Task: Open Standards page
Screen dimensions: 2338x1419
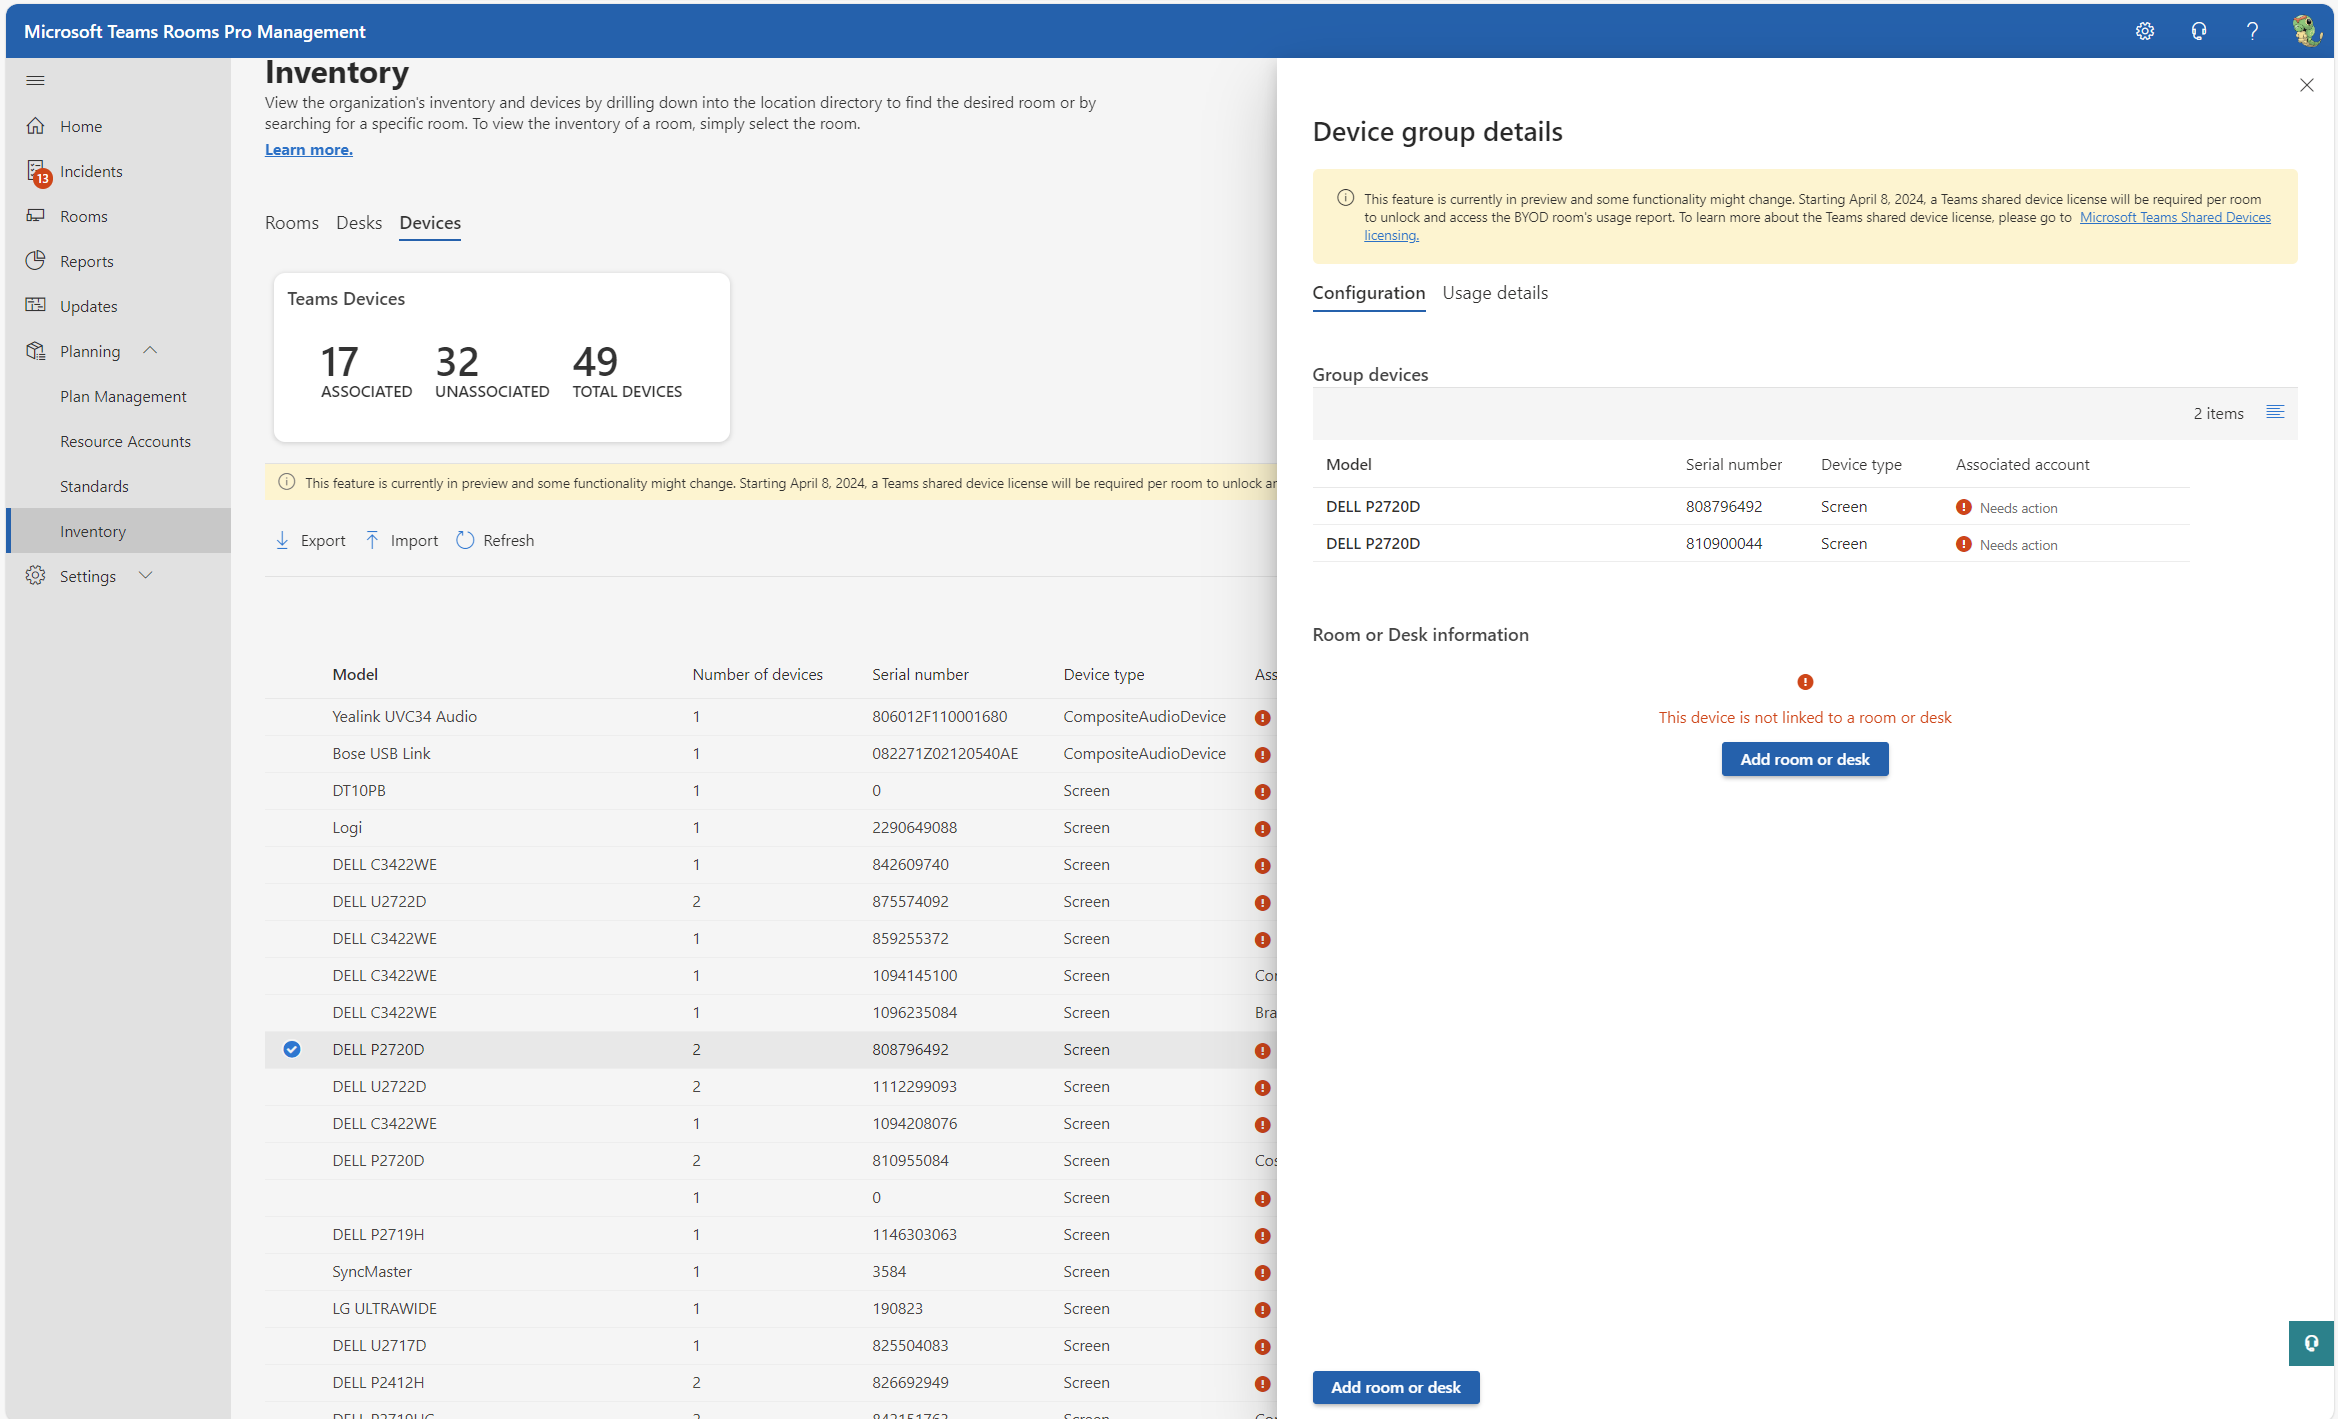Action: click(x=94, y=486)
